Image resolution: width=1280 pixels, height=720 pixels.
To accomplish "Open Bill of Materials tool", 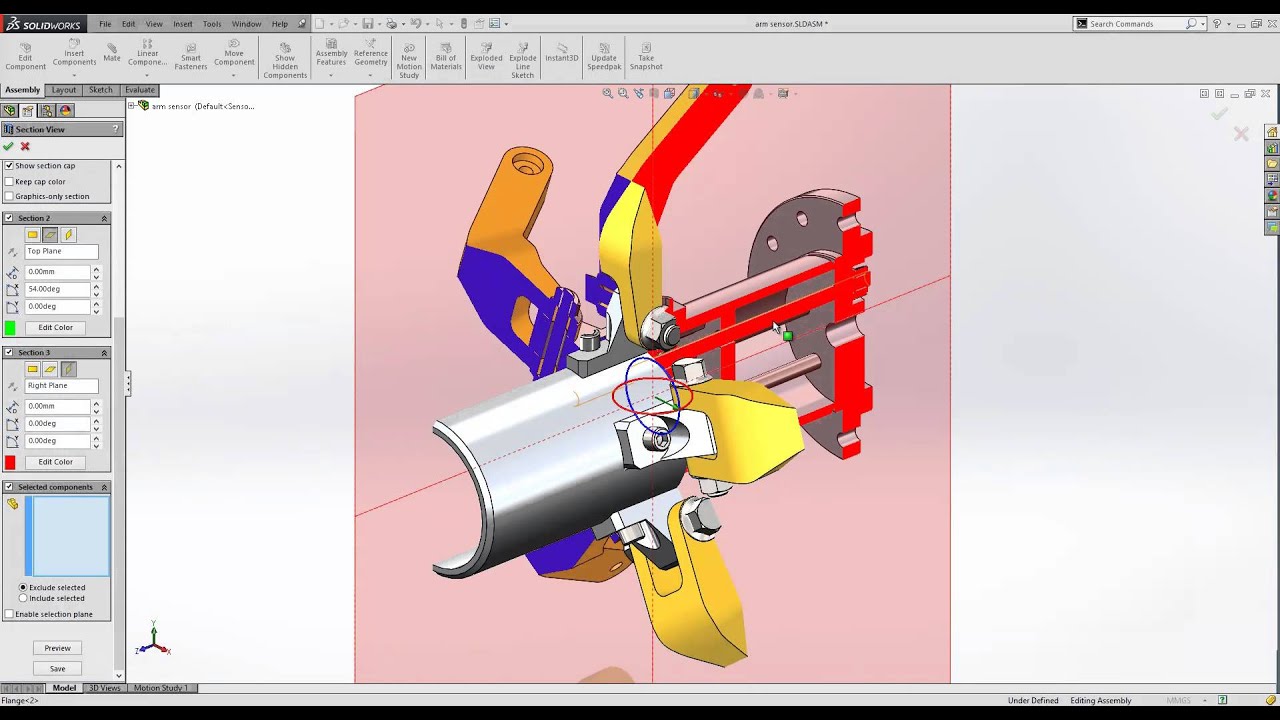I will (446, 56).
